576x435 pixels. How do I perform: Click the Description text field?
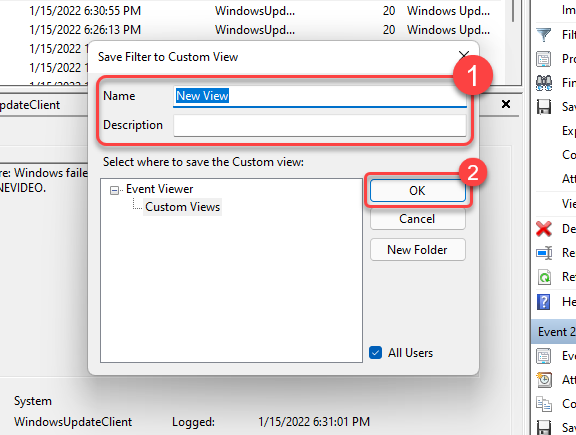tap(320, 125)
